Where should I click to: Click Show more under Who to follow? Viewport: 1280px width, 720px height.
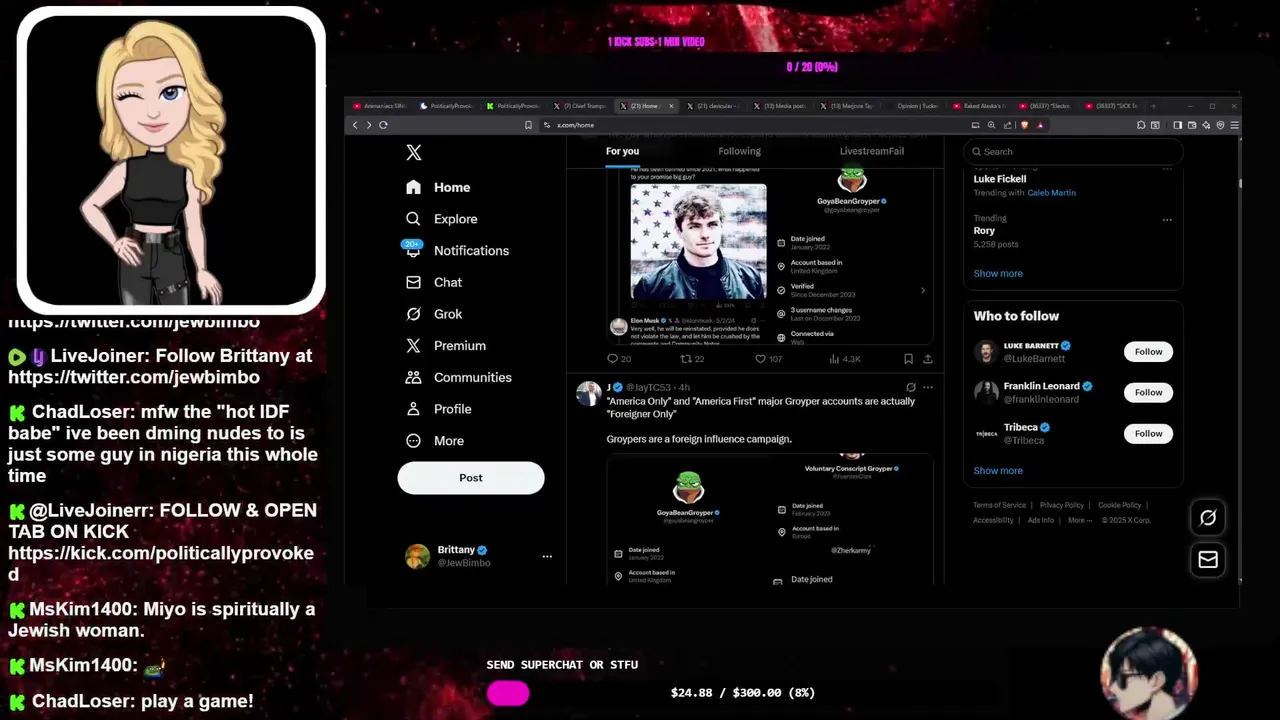pos(998,470)
